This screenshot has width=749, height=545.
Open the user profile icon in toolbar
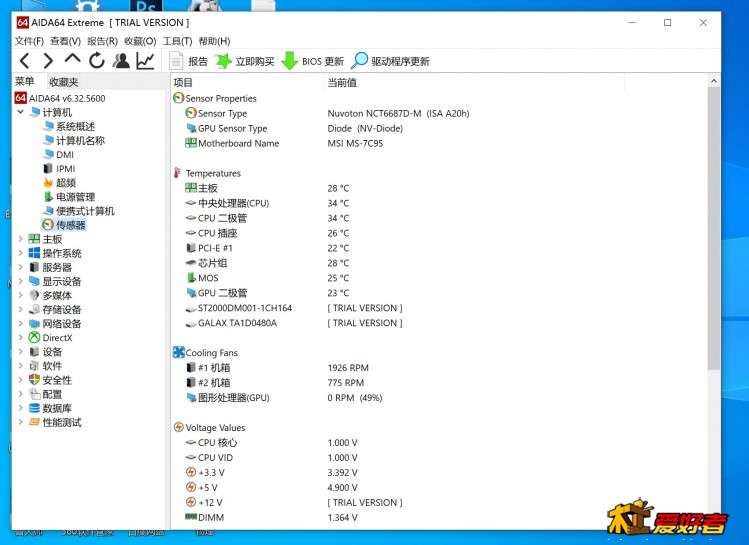click(121, 61)
